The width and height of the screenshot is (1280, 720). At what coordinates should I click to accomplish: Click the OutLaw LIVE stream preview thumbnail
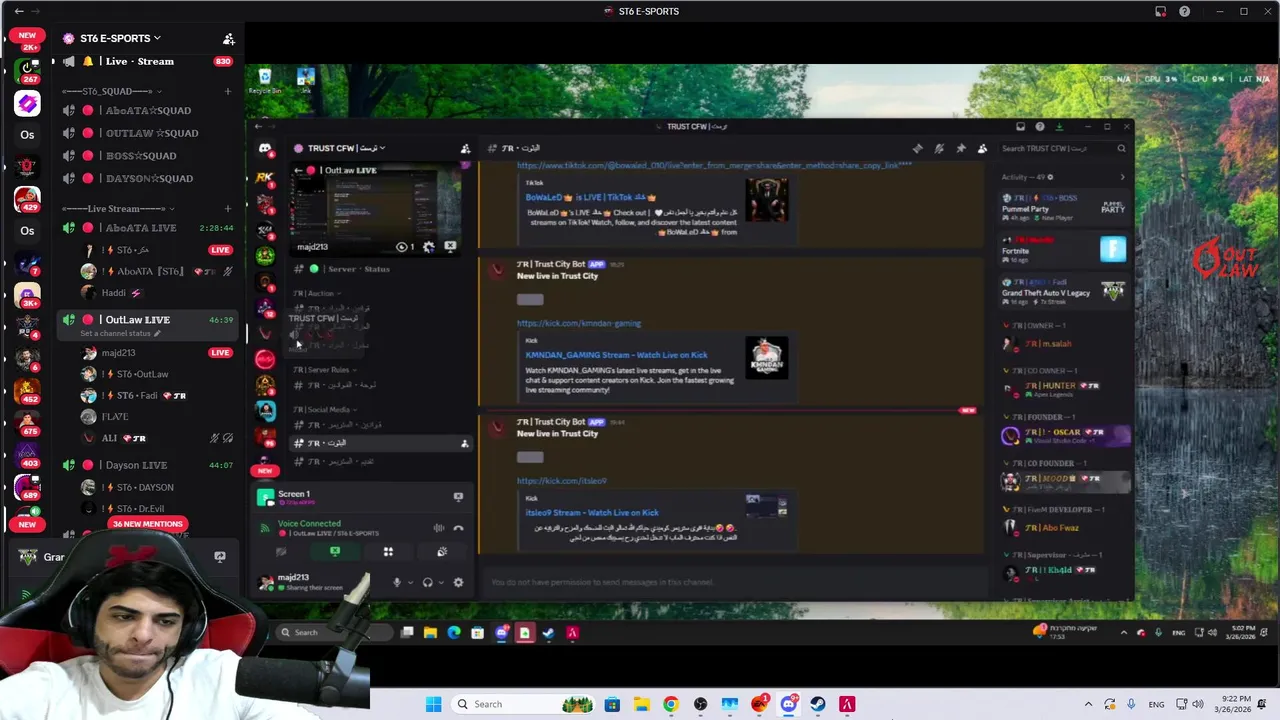pos(376,208)
